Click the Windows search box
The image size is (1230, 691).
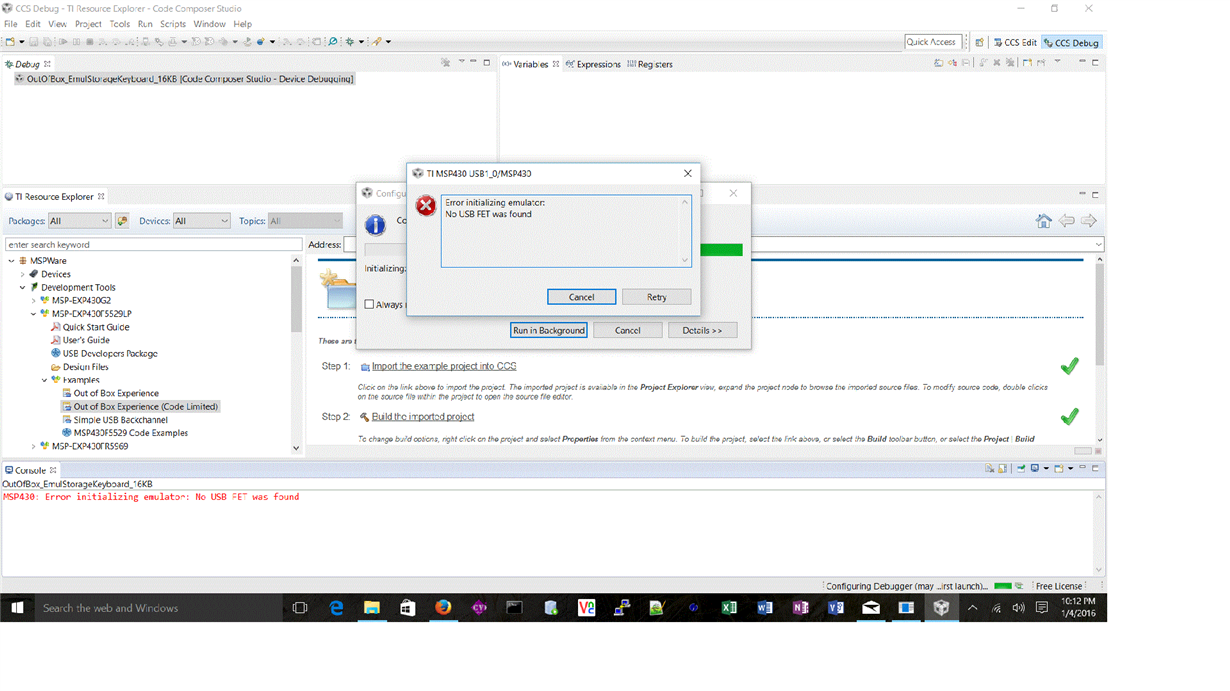(x=157, y=607)
